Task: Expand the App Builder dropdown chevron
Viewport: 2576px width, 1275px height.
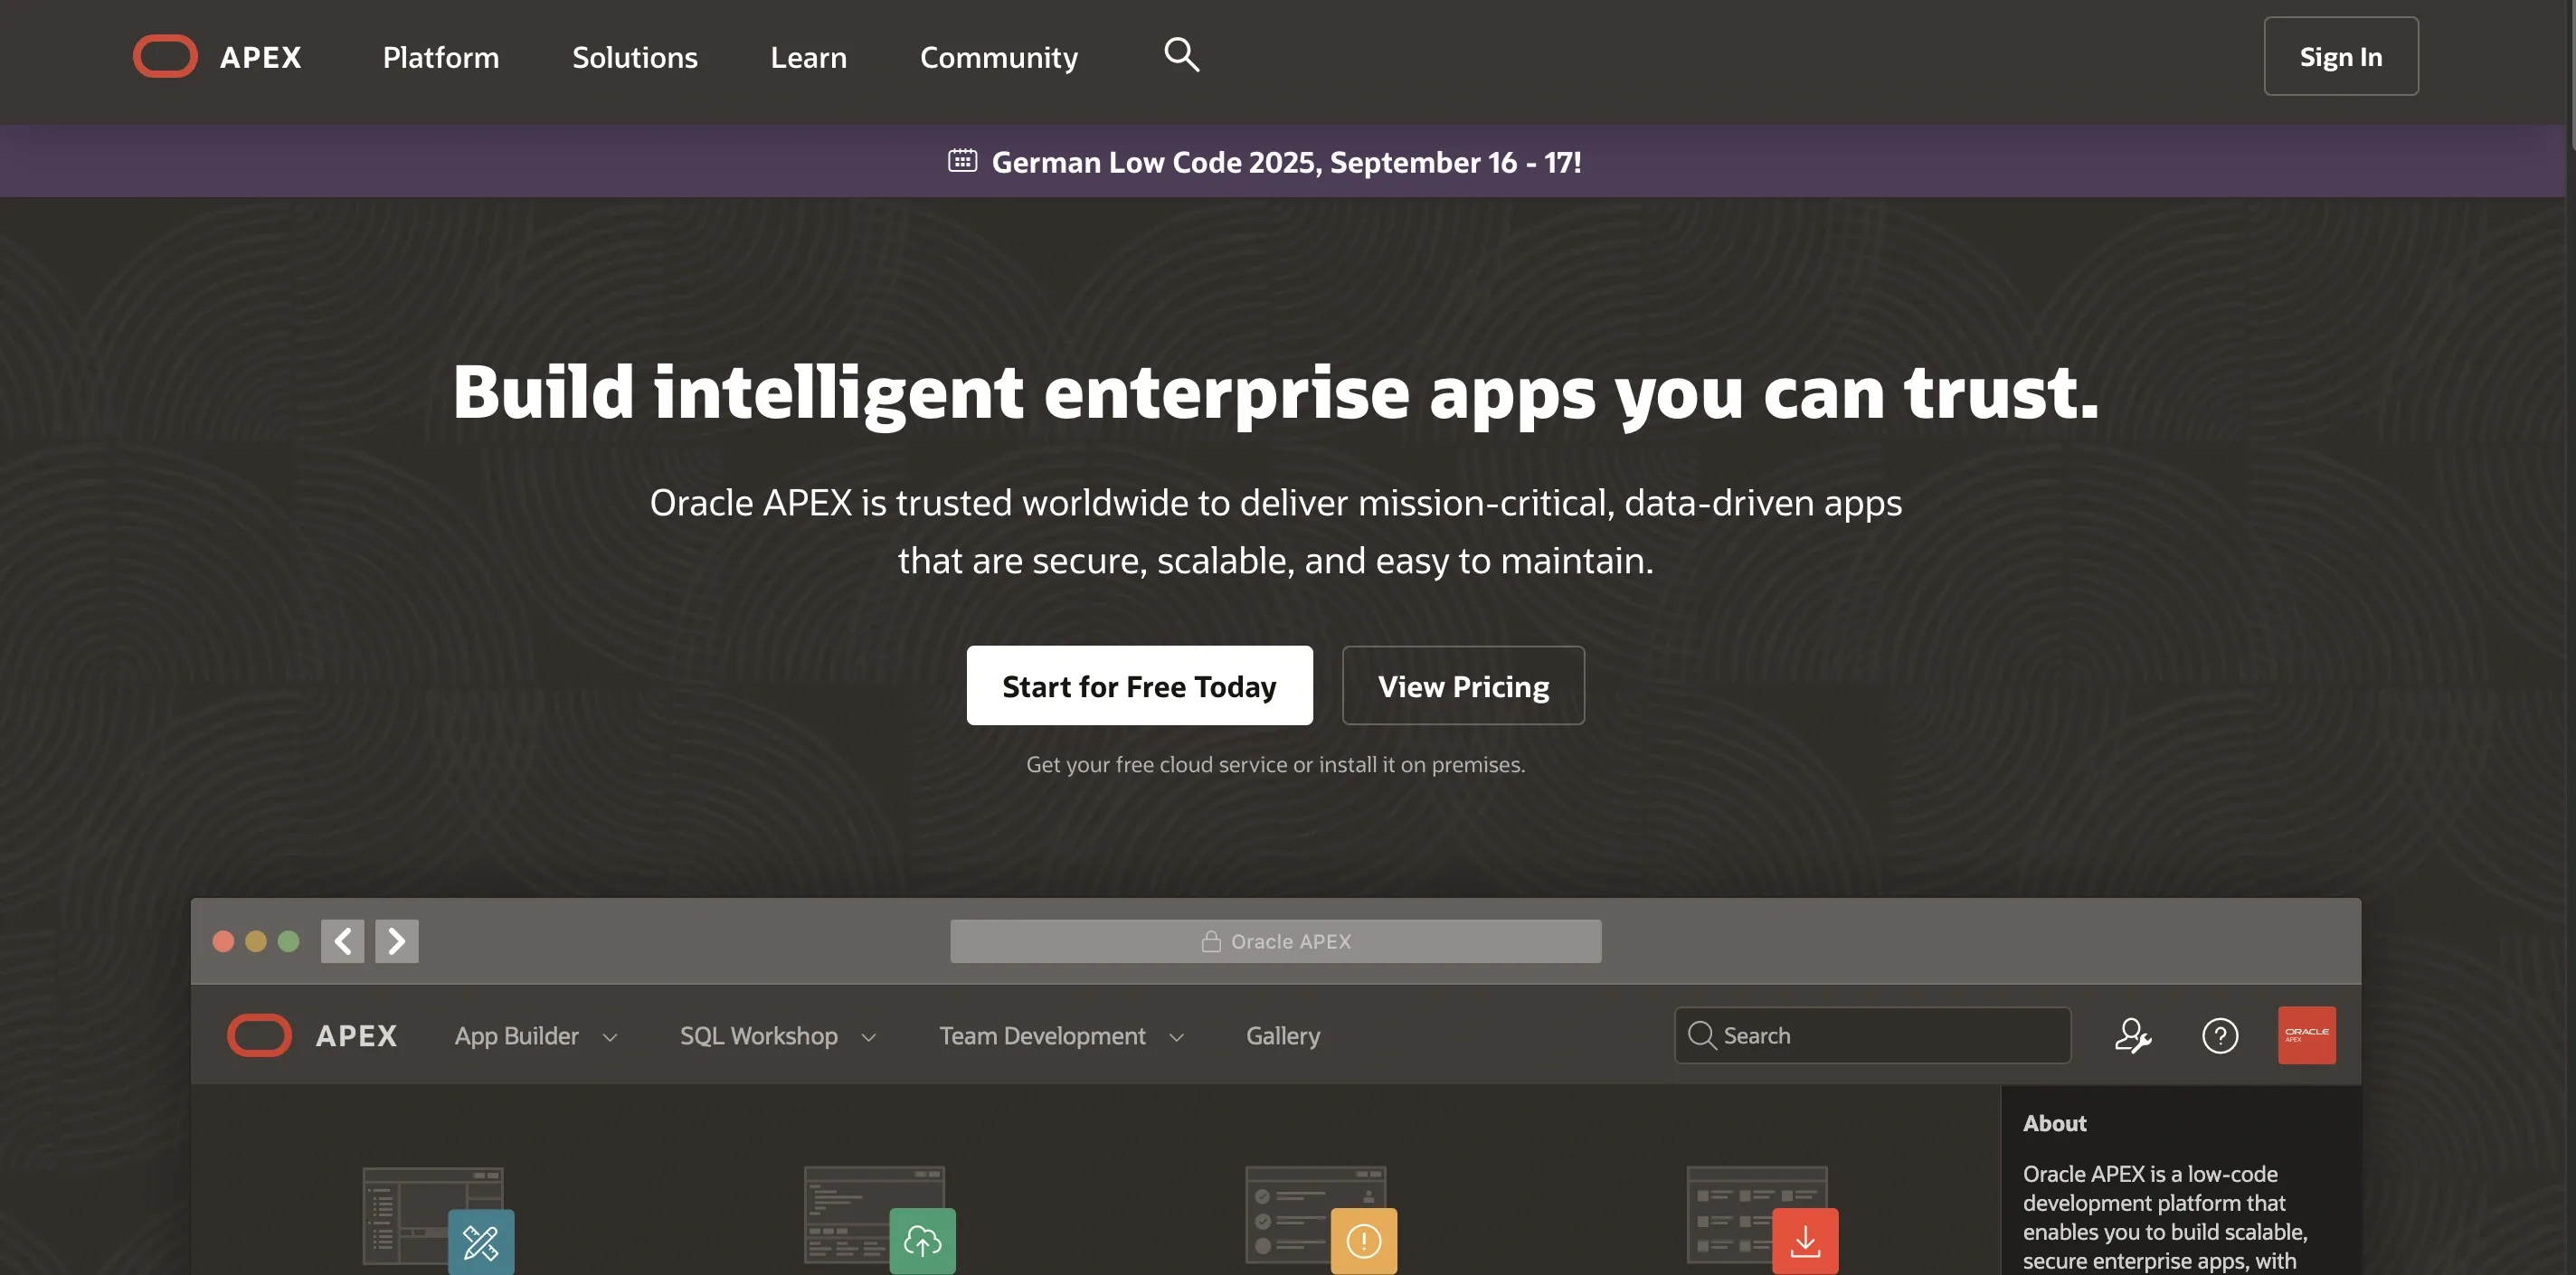Action: 610,1037
